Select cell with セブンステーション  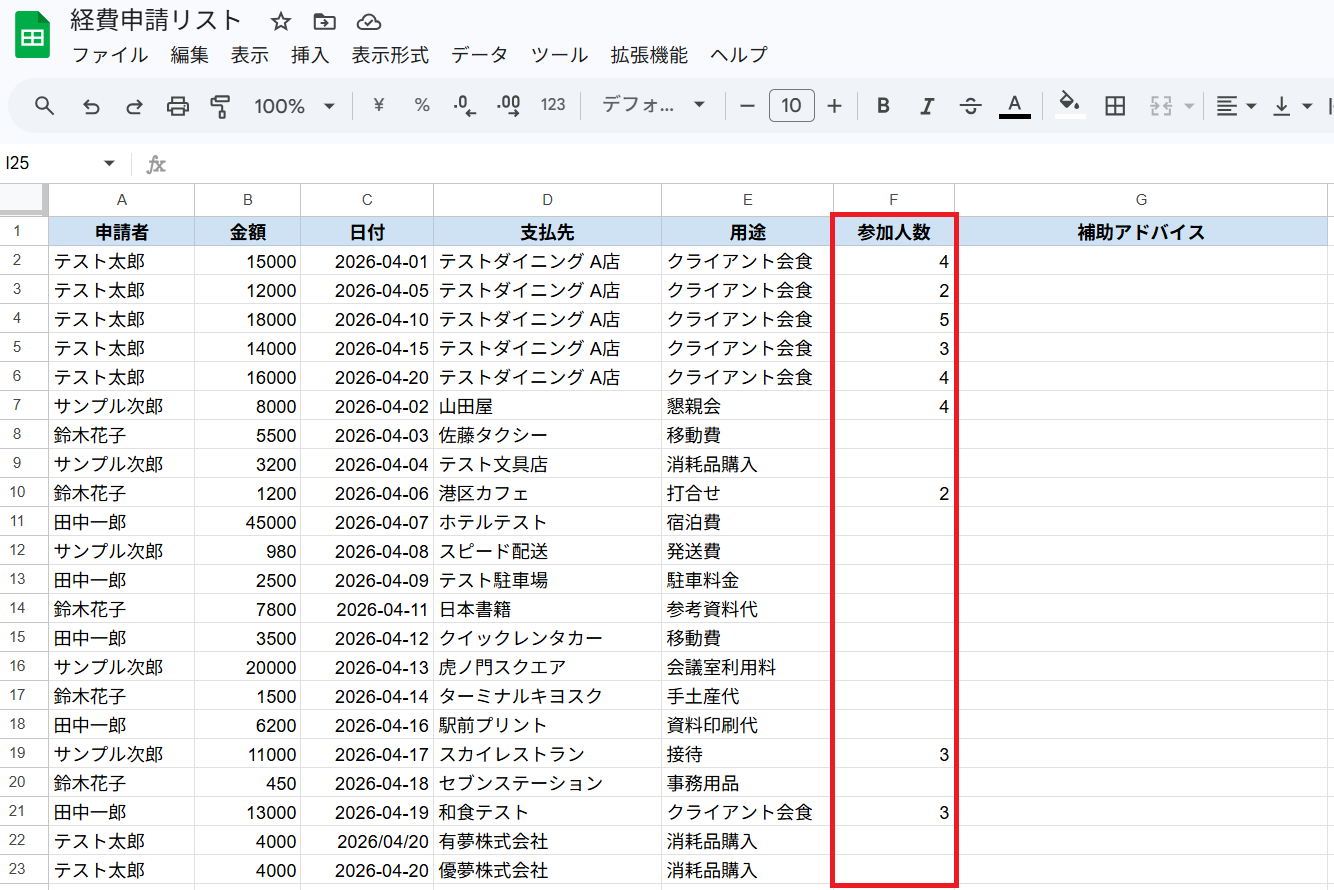(547, 783)
